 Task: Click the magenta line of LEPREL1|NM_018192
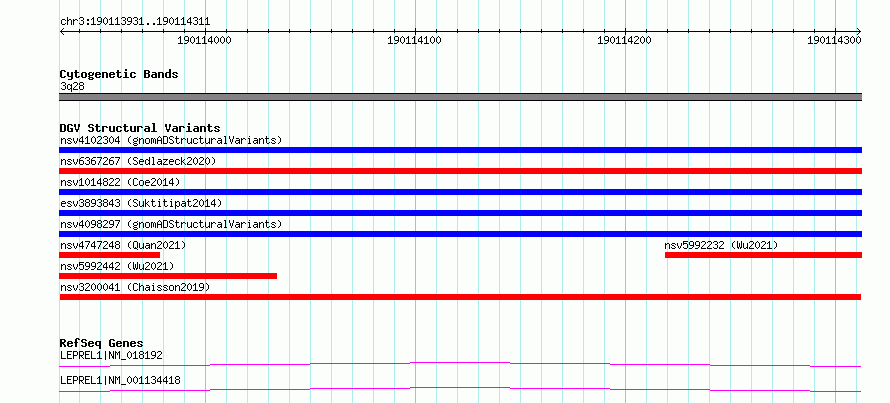point(460,364)
